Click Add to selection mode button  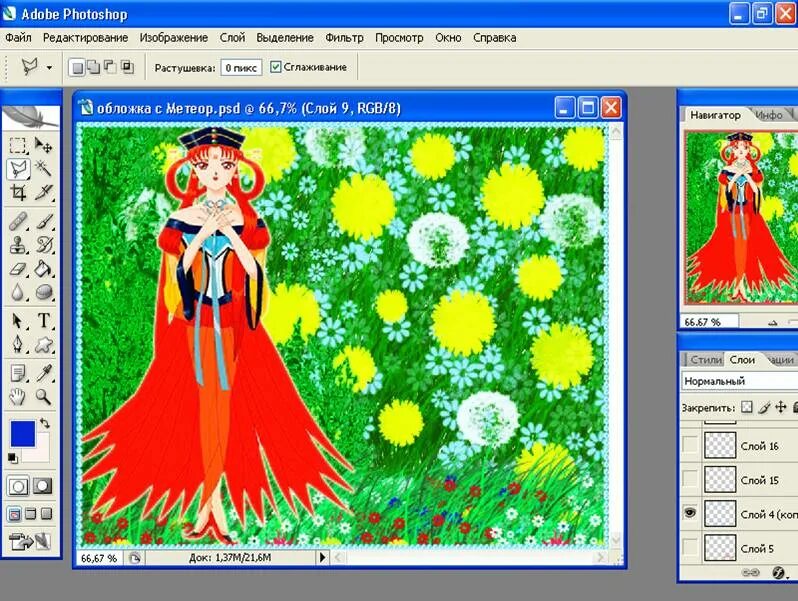pyautogui.click(x=94, y=67)
